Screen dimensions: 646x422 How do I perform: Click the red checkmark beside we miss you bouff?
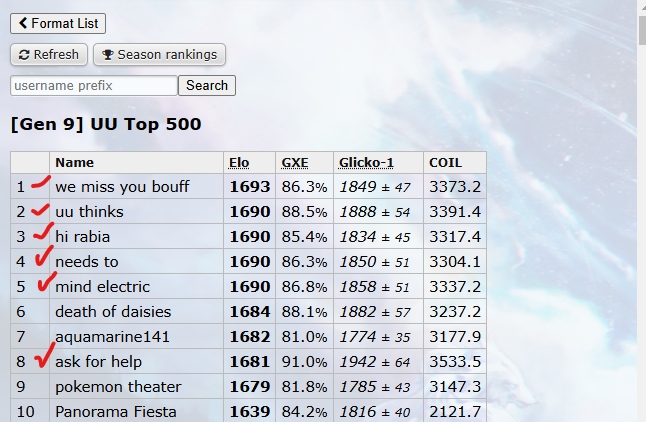pos(40,184)
